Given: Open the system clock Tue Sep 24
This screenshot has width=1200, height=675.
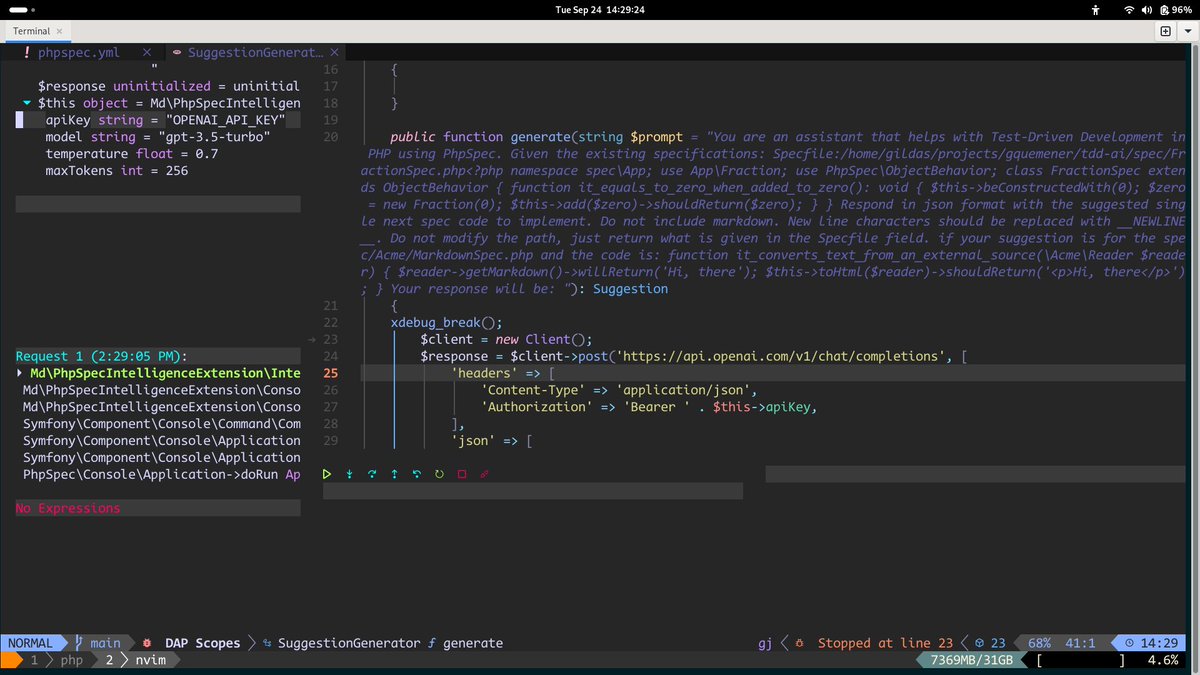Looking at the screenshot, I should coord(600,9).
